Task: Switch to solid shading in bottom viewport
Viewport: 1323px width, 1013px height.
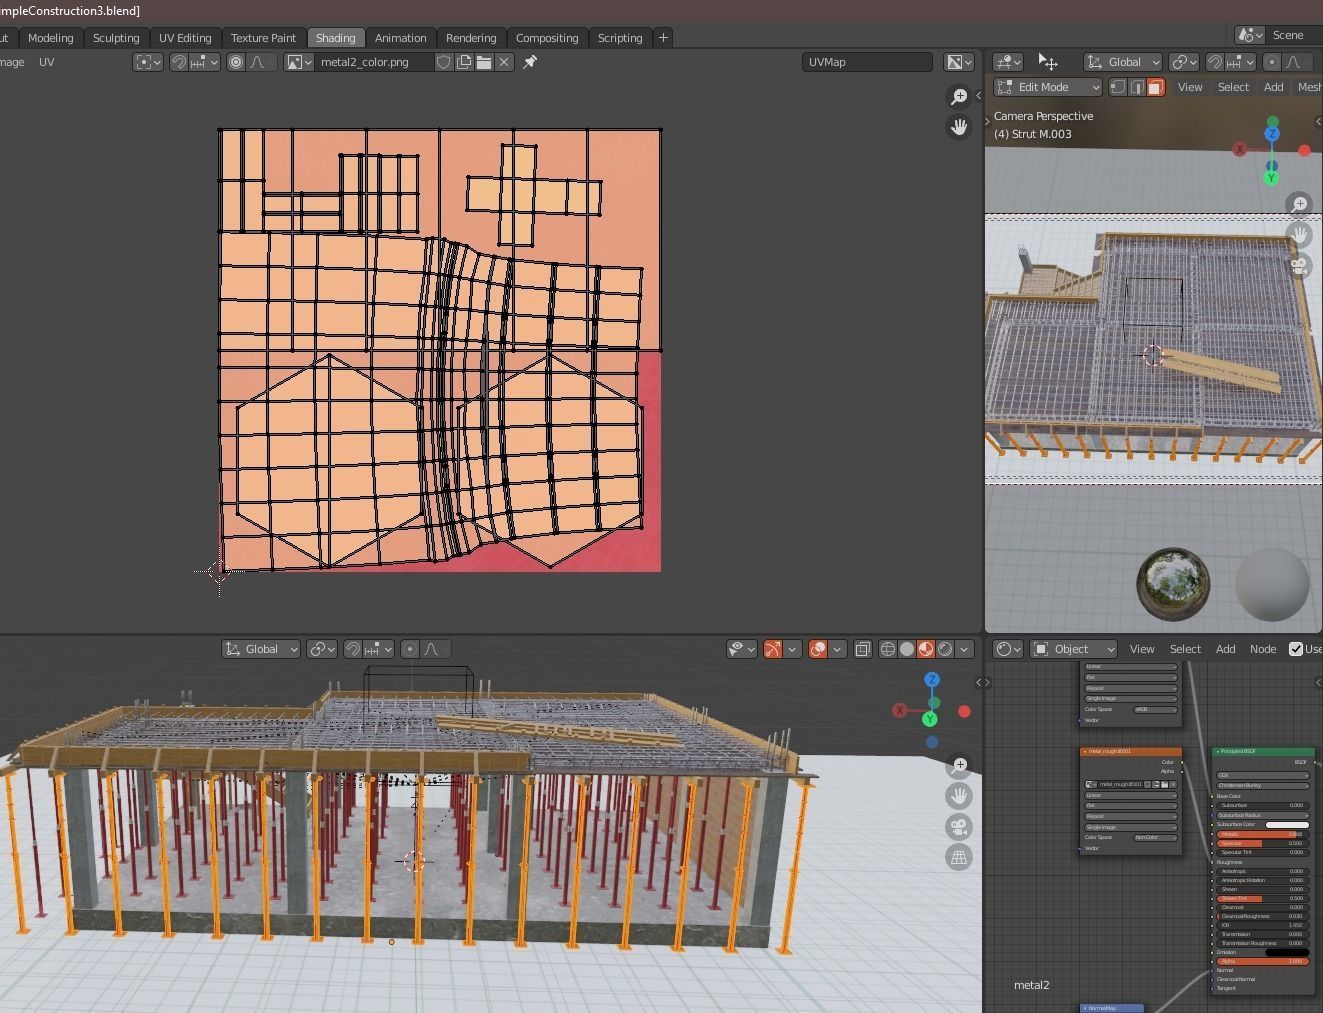Action: (907, 649)
